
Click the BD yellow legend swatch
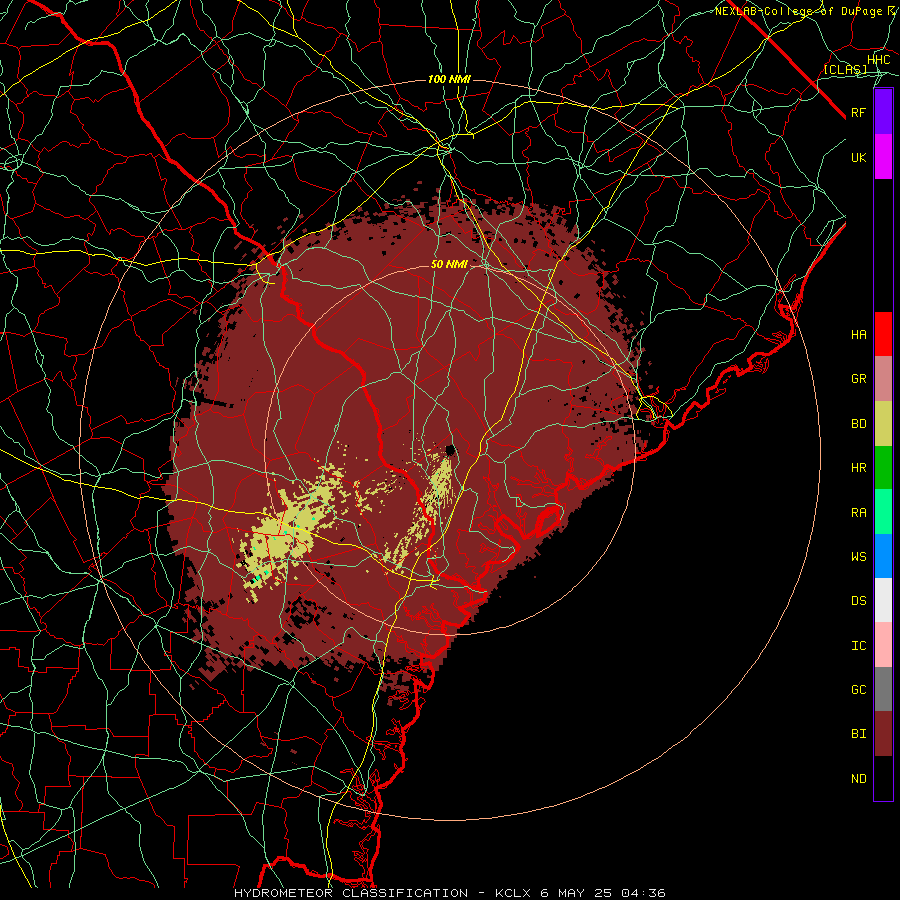coord(883,423)
